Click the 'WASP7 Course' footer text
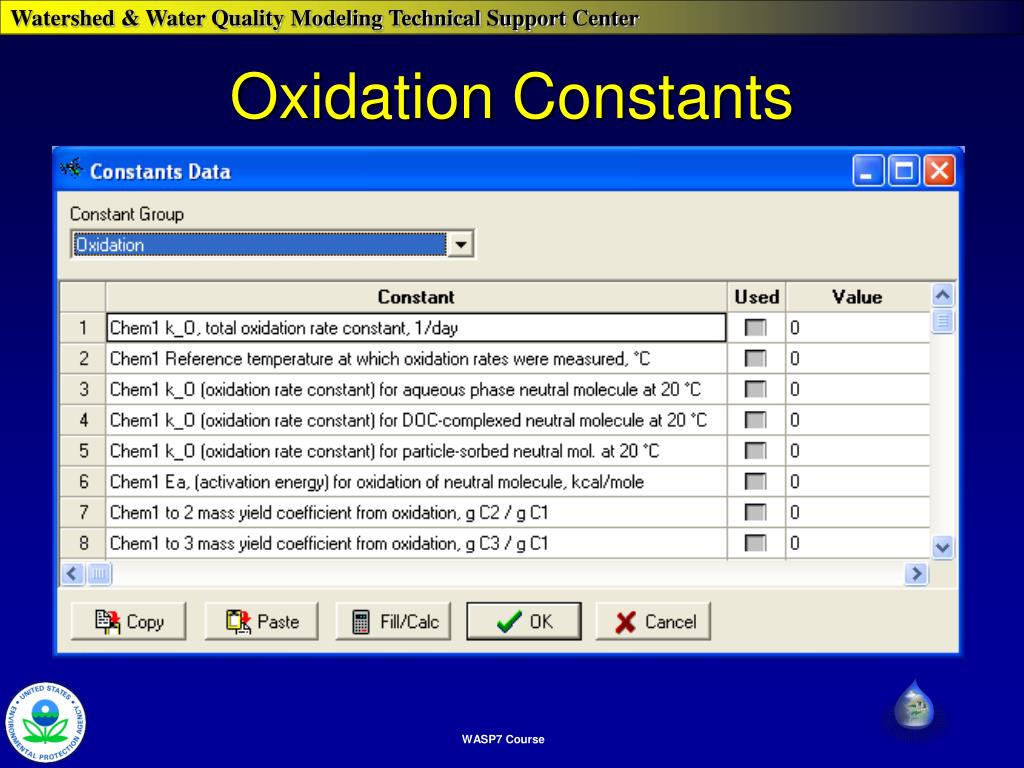This screenshot has width=1024, height=768. pyautogui.click(x=503, y=739)
